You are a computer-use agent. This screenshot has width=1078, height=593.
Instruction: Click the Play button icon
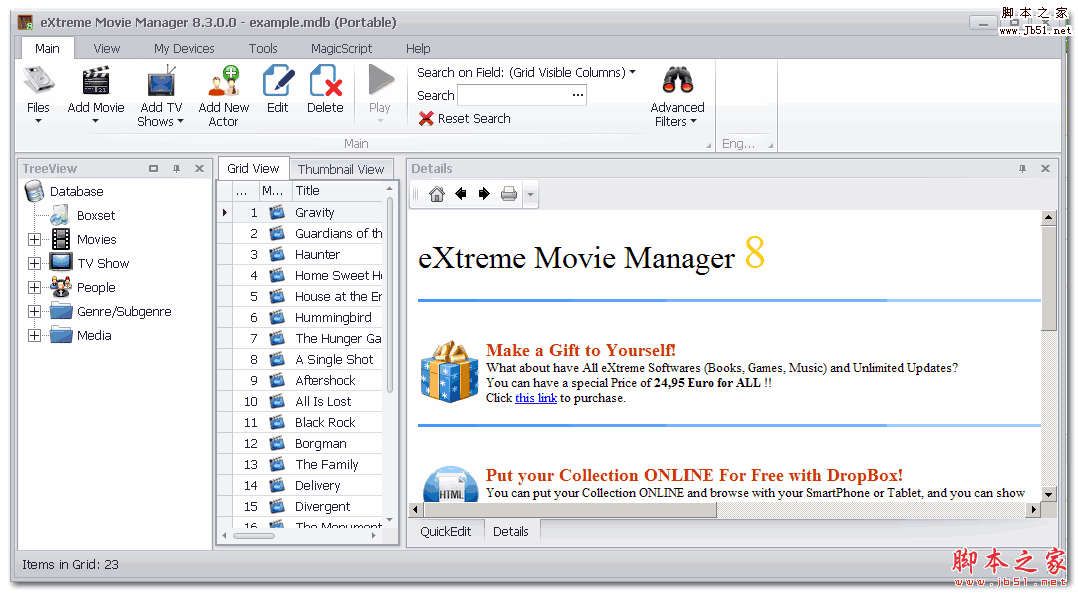click(x=380, y=80)
